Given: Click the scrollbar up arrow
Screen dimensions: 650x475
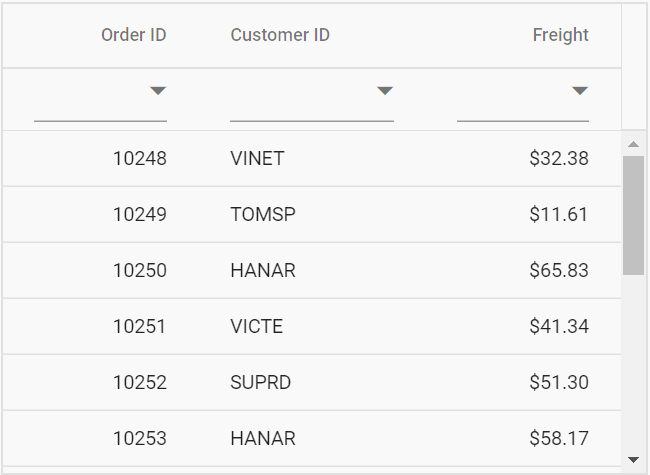Looking at the screenshot, I should pyautogui.click(x=633, y=144).
